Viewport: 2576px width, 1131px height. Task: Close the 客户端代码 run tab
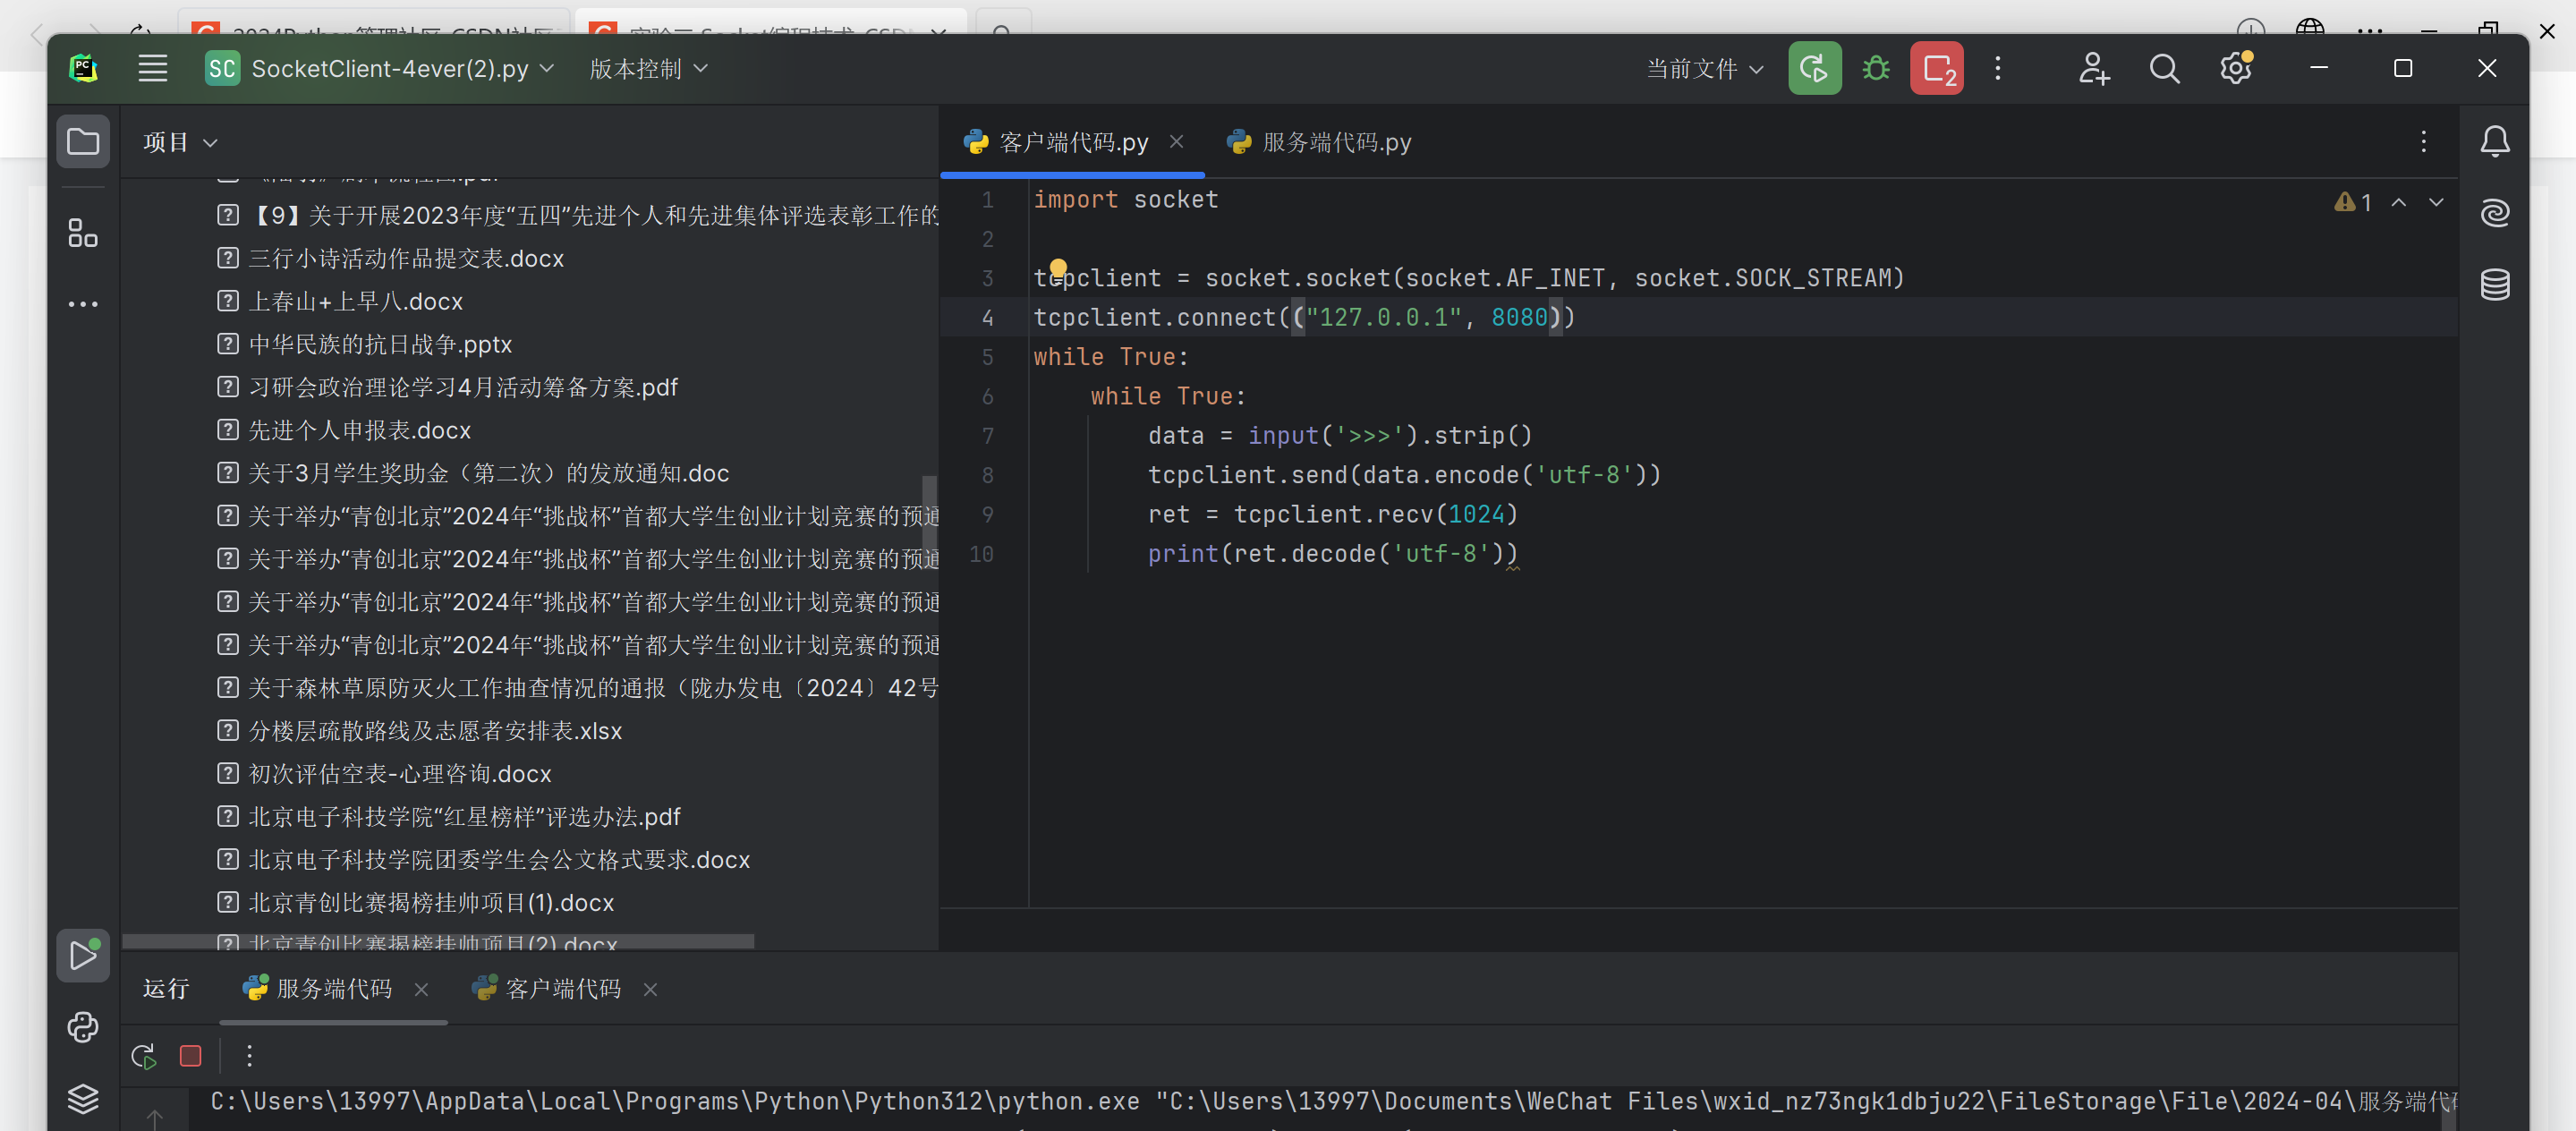pos(650,990)
